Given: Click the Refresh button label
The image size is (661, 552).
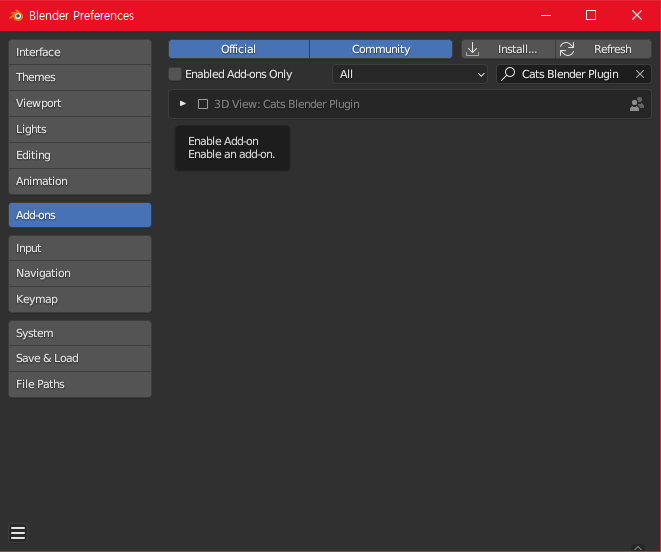Looking at the screenshot, I should (x=613, y=49).
